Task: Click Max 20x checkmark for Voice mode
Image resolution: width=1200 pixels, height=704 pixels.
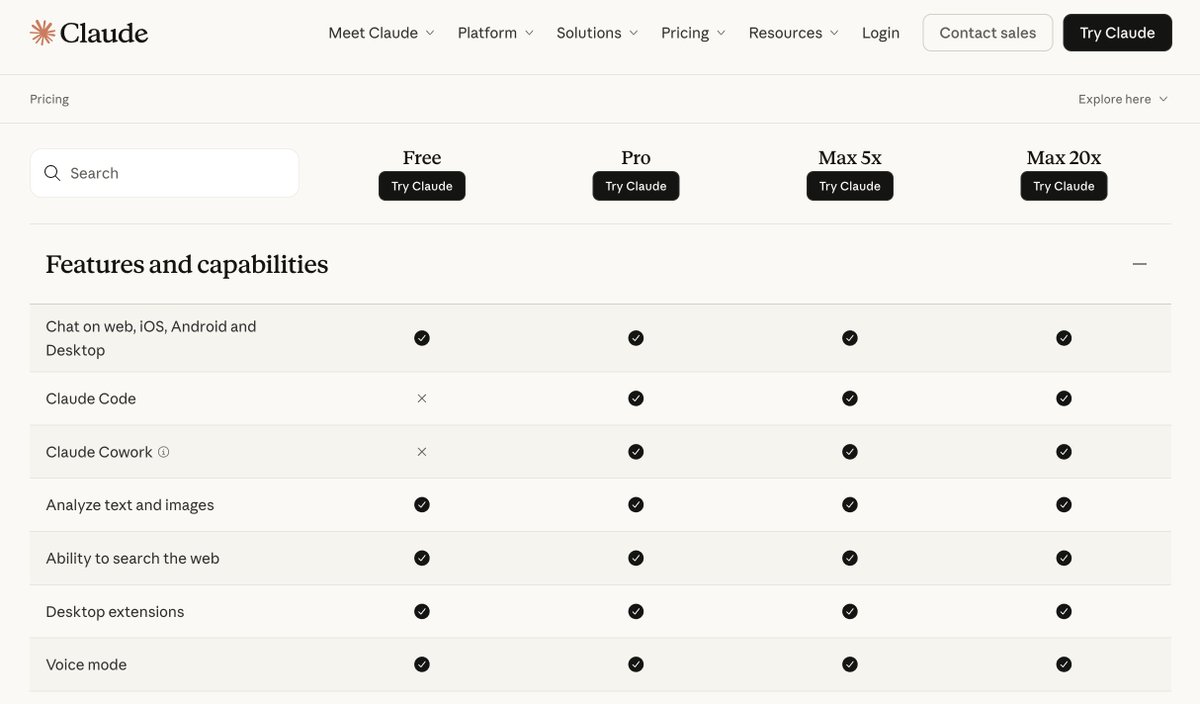Action: point(1064,664)
